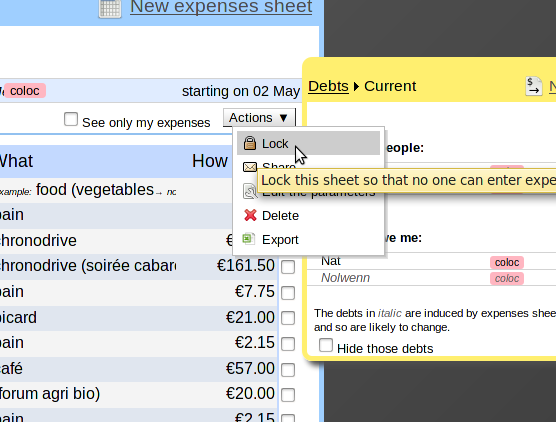Check the box for the €161.50 chronodrive expense
556x422 pixels.
click(x=288, y=267)
